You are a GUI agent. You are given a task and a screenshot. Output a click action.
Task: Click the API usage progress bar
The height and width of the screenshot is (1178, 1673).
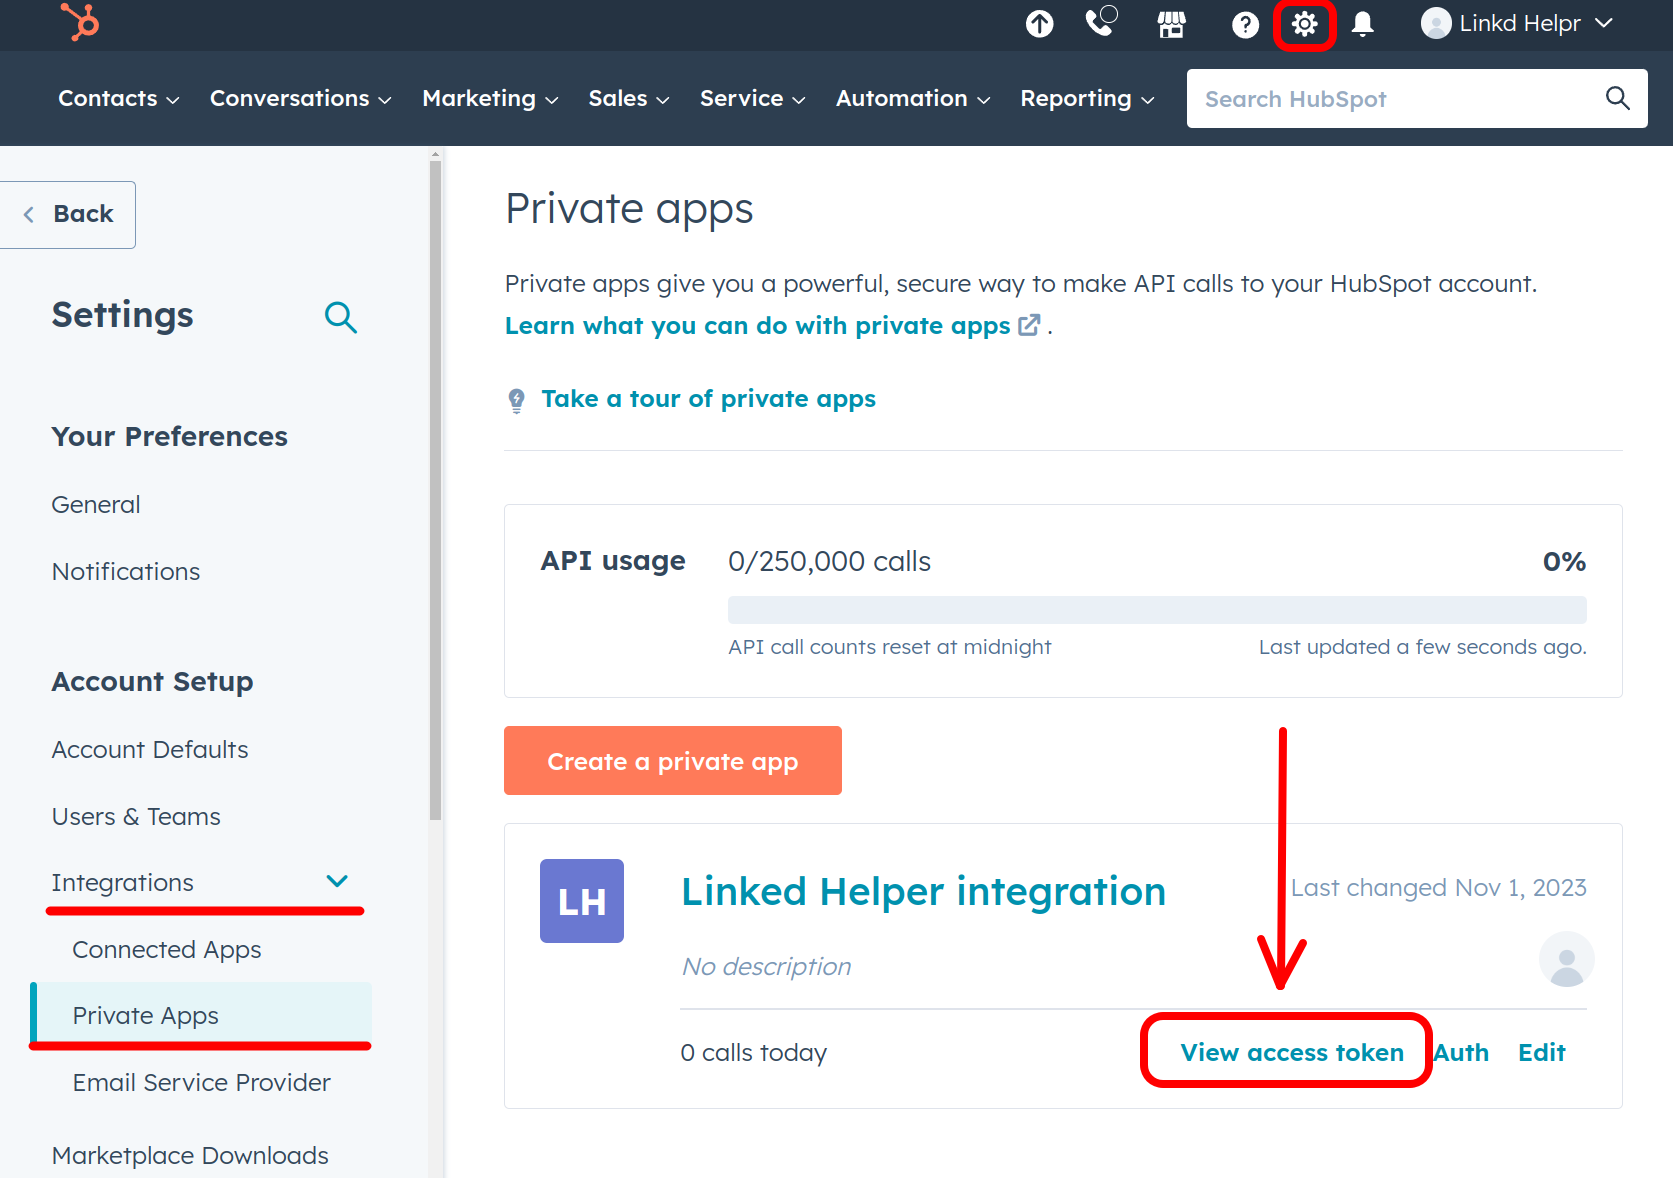[x=1157, y=610]
